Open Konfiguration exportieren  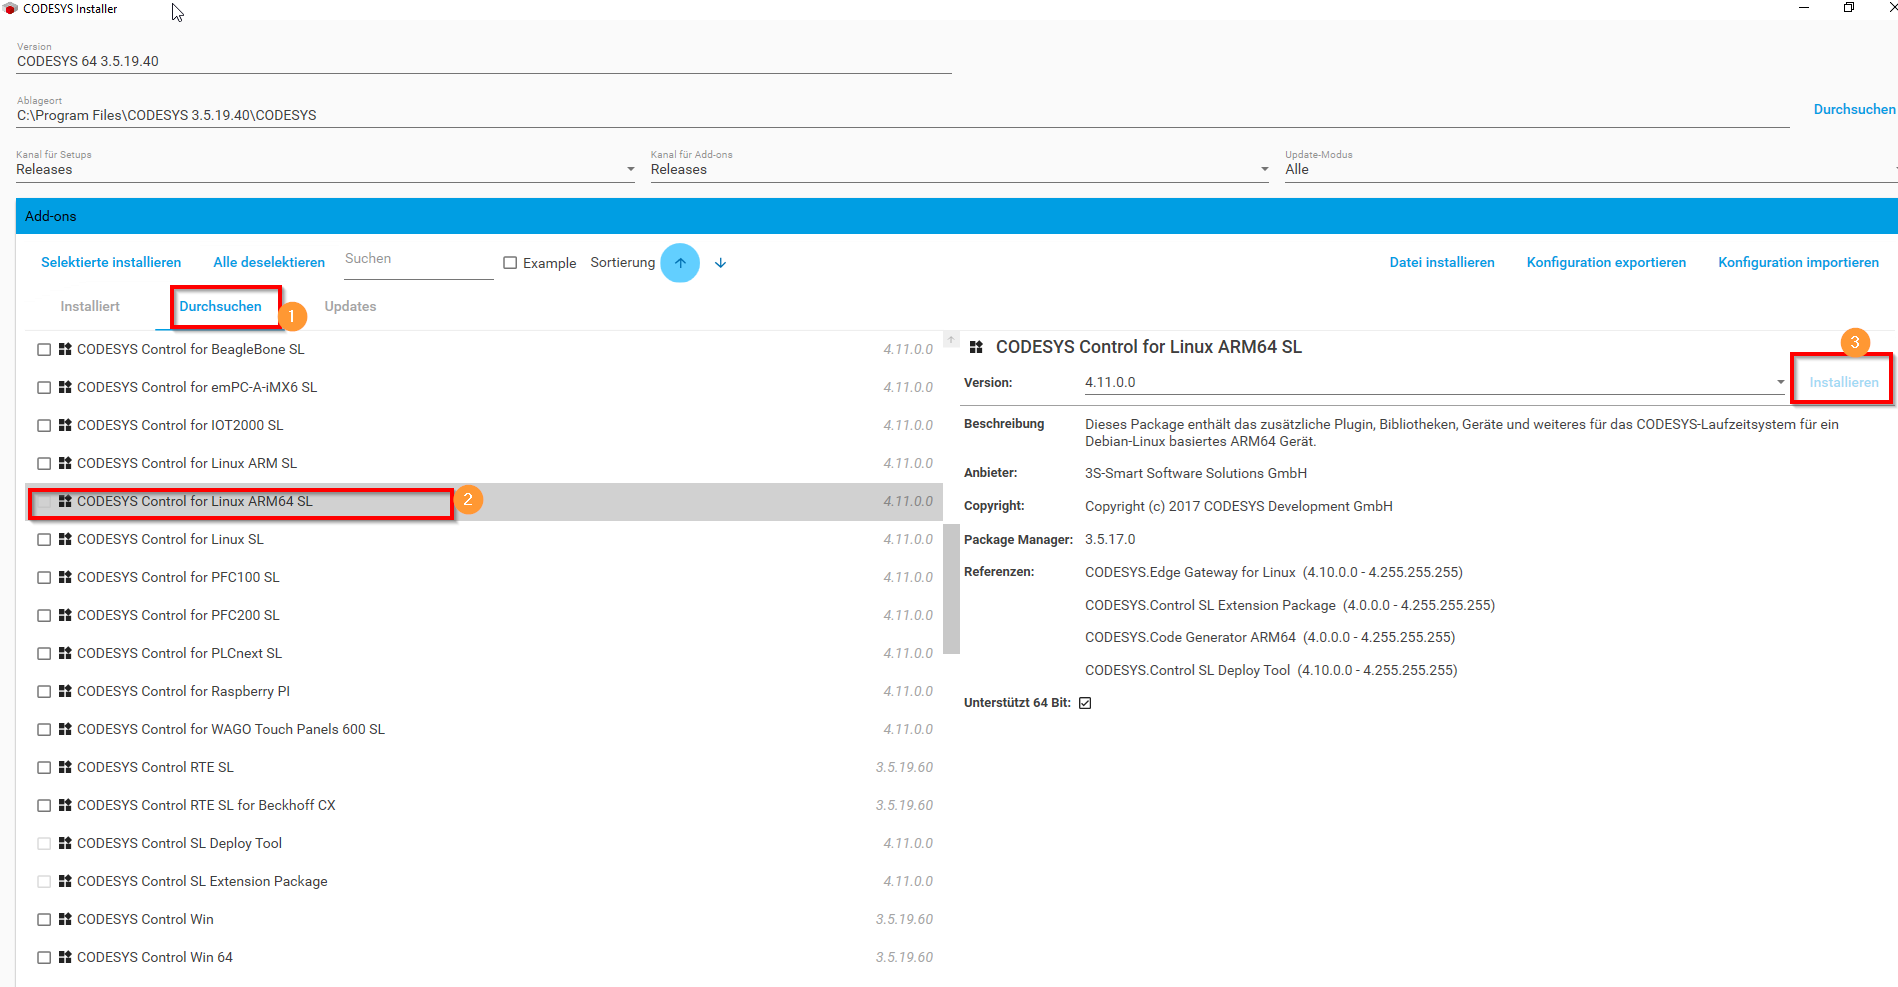click(1606, 262)
